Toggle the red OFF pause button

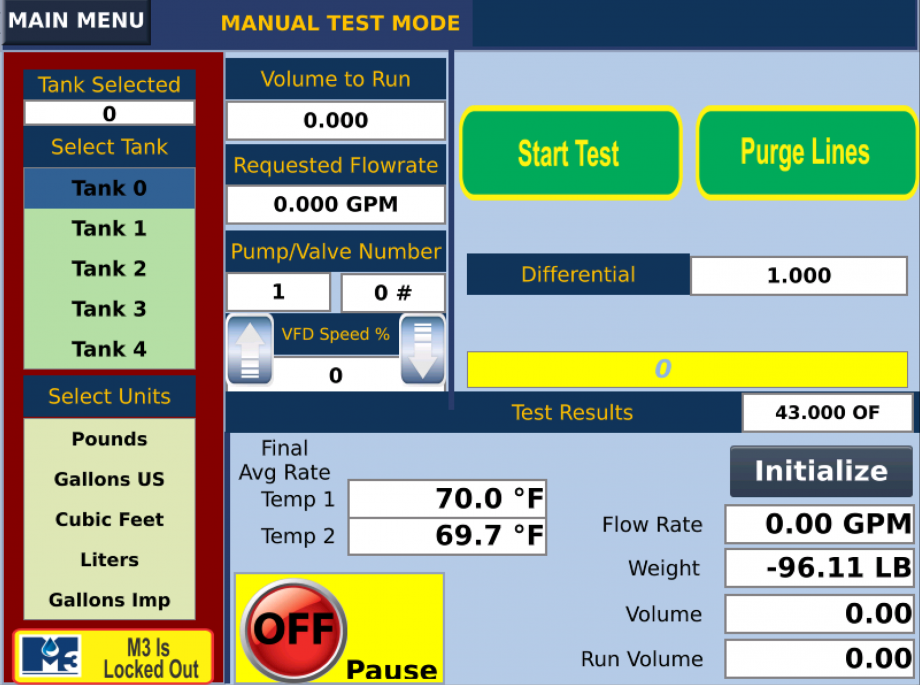point(294,629)
